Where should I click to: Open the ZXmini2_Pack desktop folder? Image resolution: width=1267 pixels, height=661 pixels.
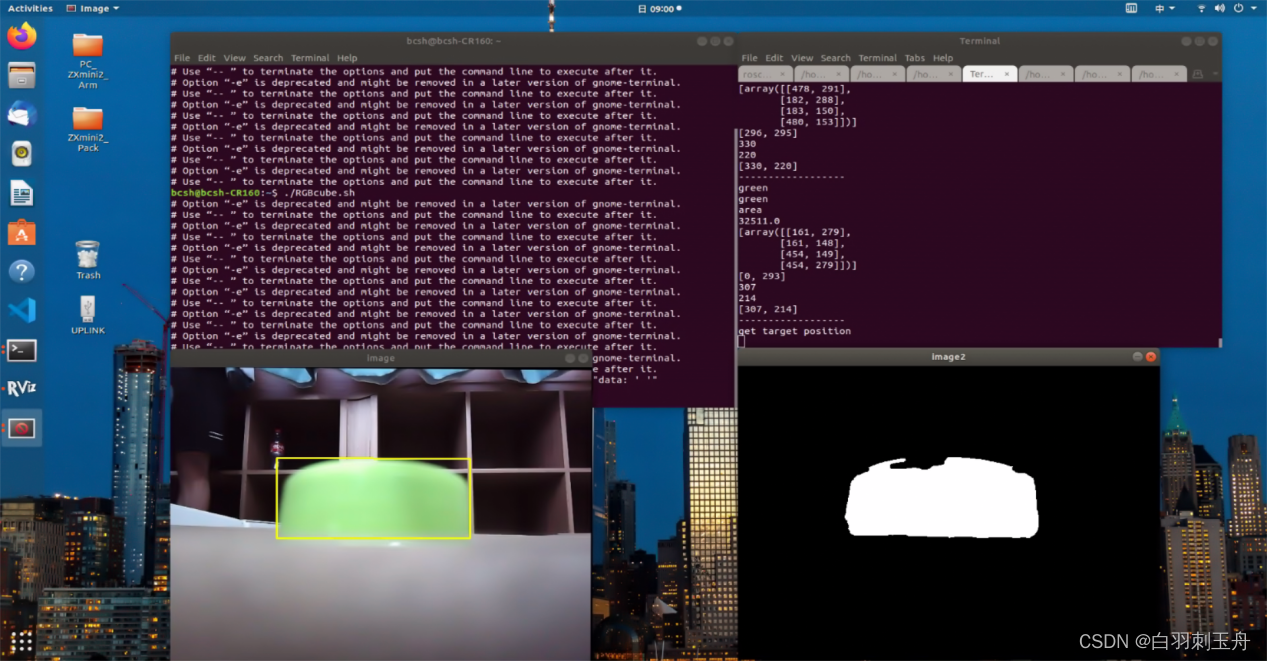click(x=88, y=127)
